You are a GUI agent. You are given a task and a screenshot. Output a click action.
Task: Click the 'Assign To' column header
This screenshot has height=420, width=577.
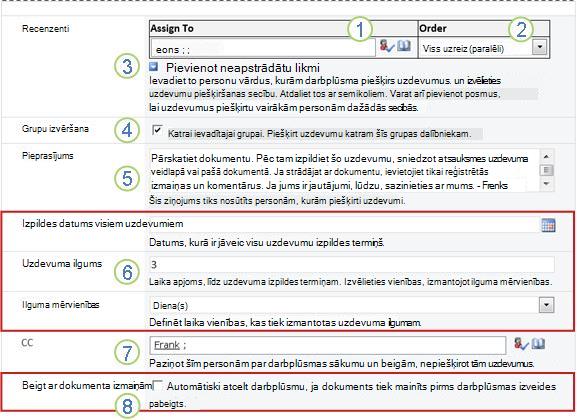click(x=172, y=28)
